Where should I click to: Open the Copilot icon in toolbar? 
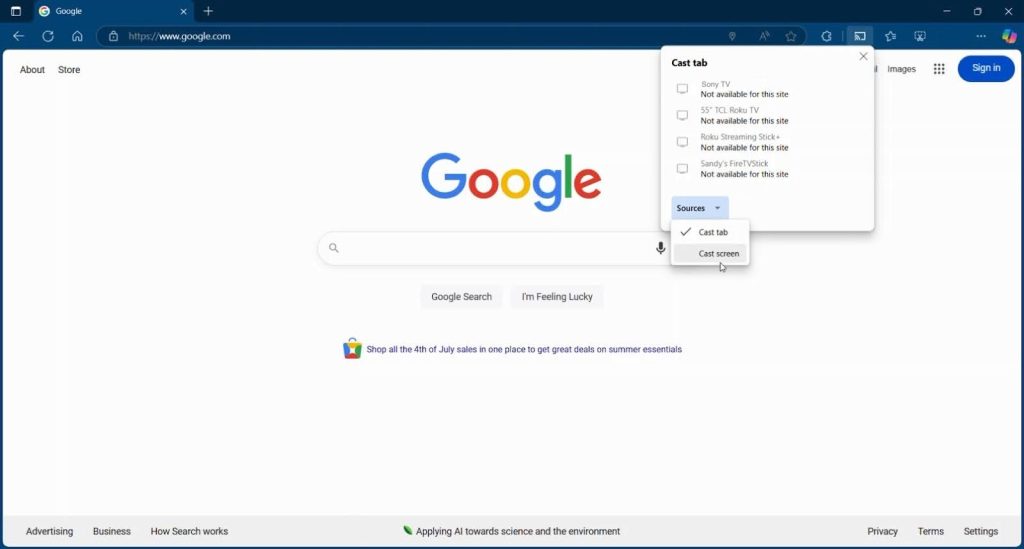point(1009,36)
